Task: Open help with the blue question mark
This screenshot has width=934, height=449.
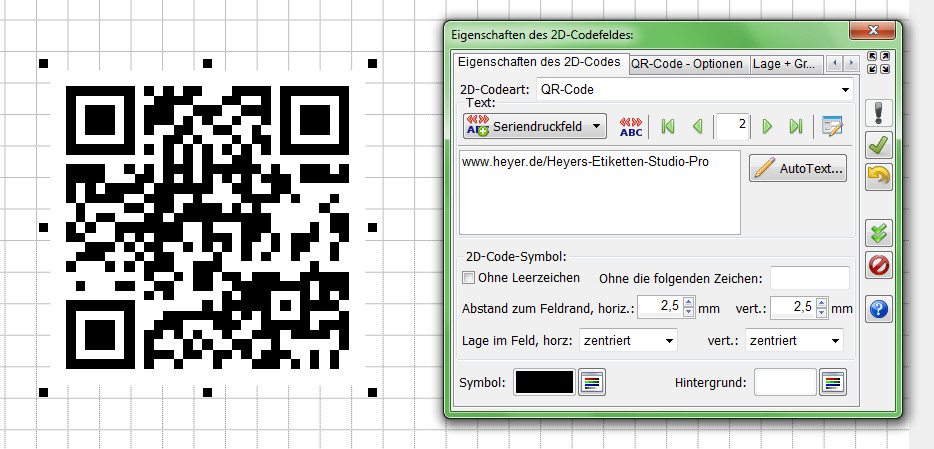Action: pyautogui.click(x=878, y=309)
